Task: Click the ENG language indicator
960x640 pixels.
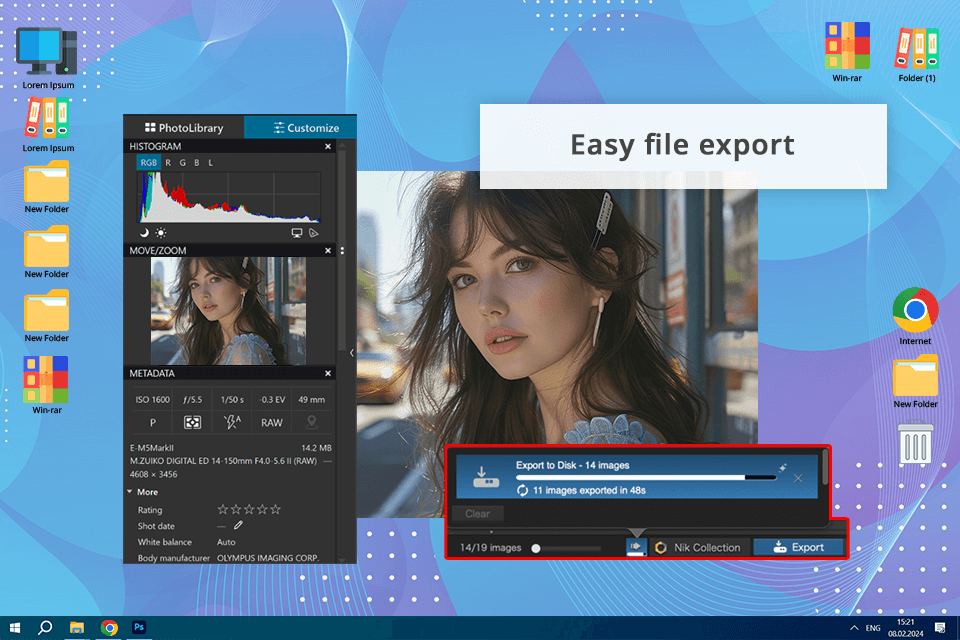Action: tap(873, 628)
